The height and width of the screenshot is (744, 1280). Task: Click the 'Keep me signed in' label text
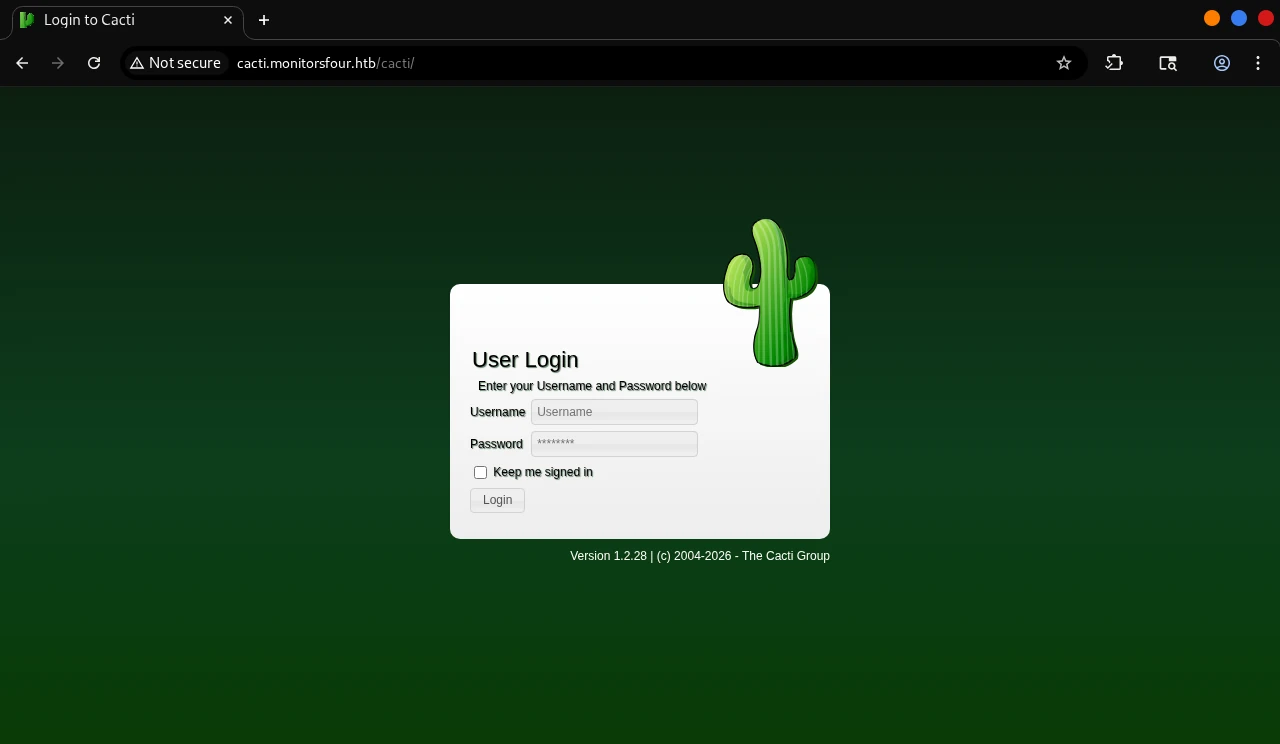click(x=543, y=472)
